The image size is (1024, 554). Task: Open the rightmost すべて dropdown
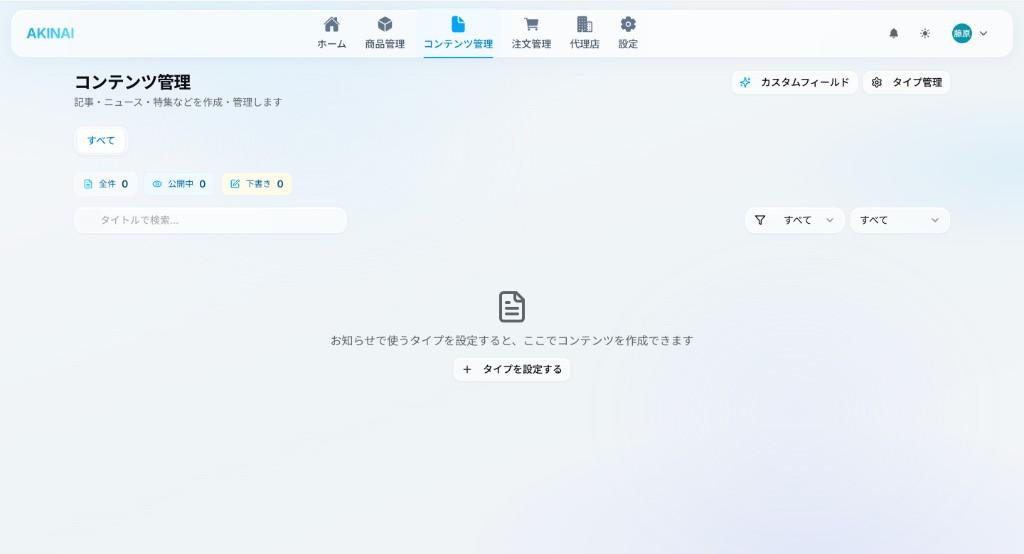[x=900, y=220]
